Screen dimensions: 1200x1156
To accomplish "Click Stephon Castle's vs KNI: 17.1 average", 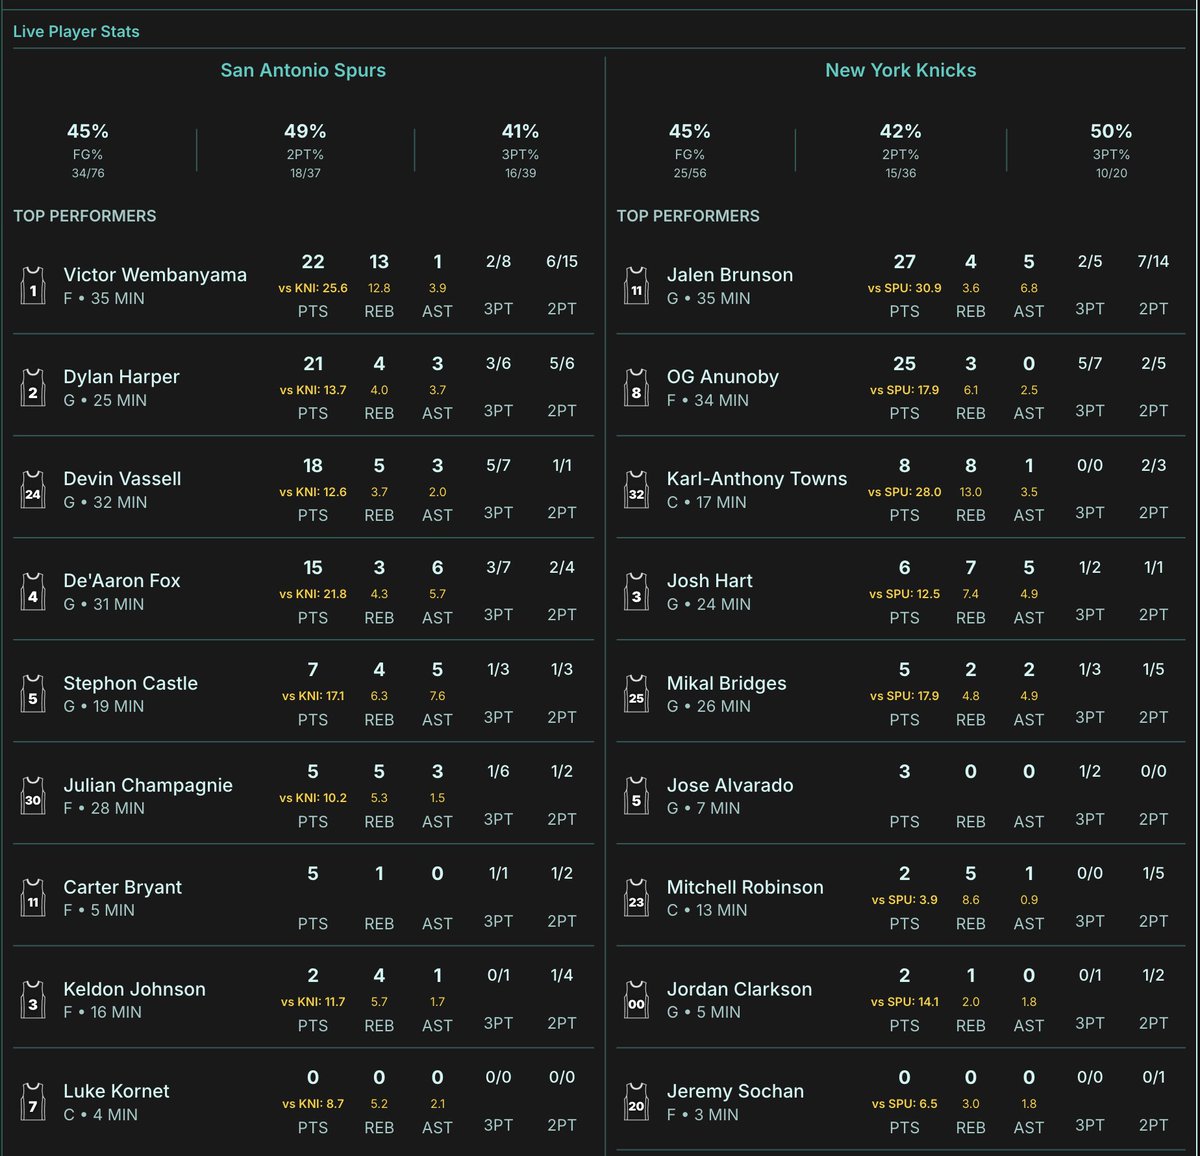I will (313, 696).
